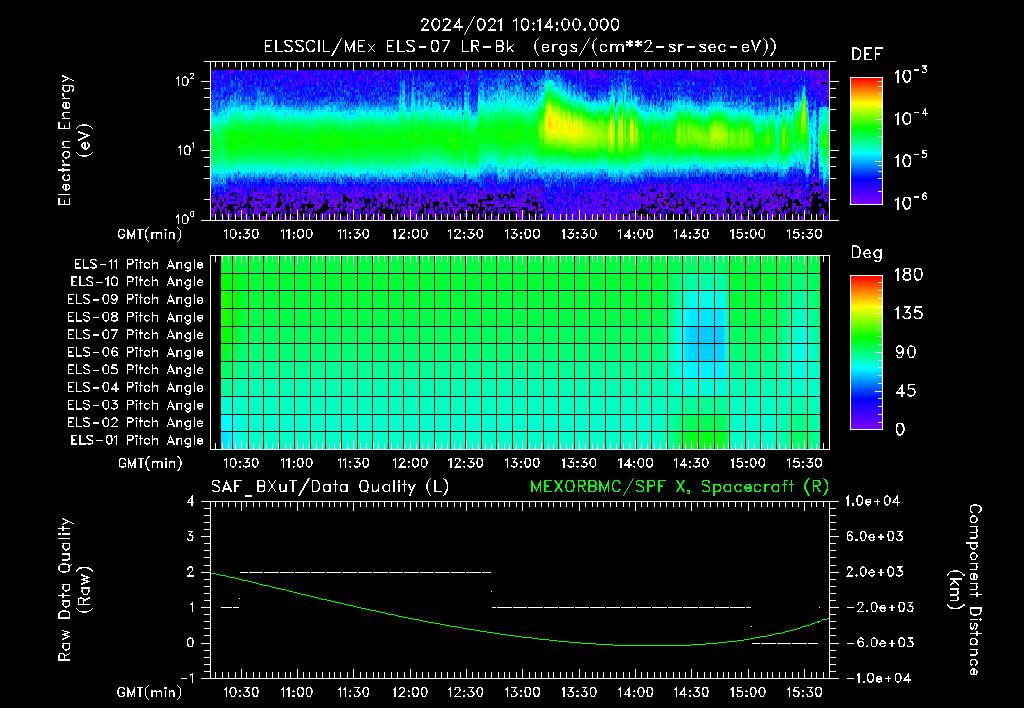1024x708 pixels.
Task: Click the 90 value on the Deg scale
Action: pyautogui.click(x=906, y=353)
